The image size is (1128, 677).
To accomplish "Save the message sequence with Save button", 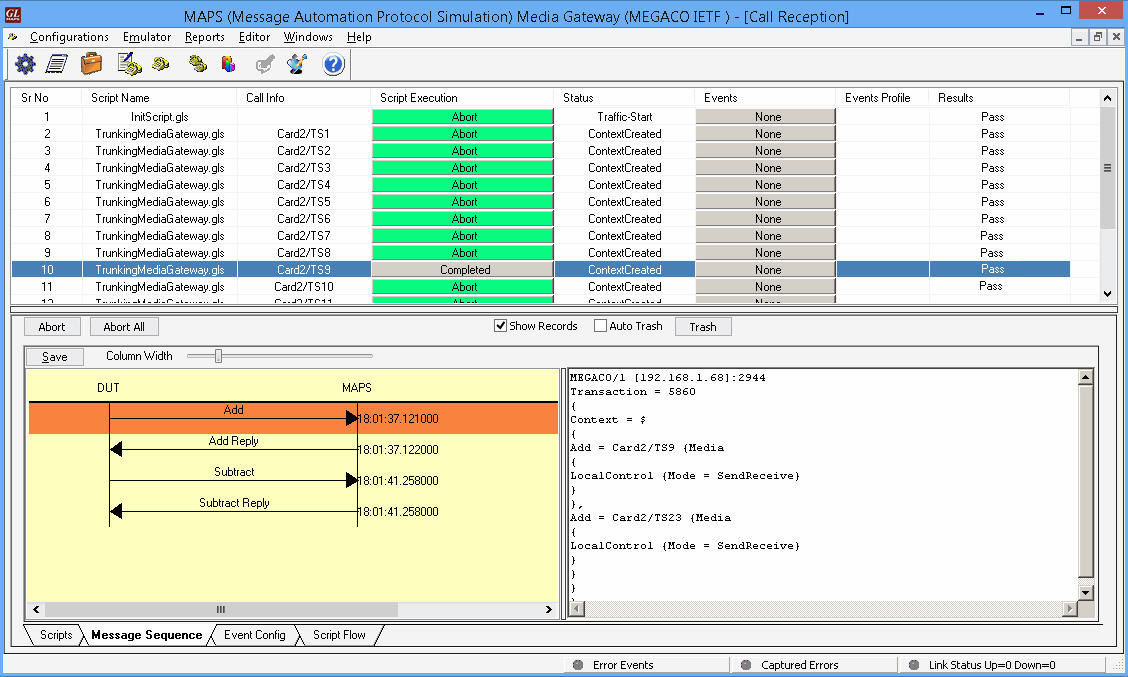I will 55,357.
